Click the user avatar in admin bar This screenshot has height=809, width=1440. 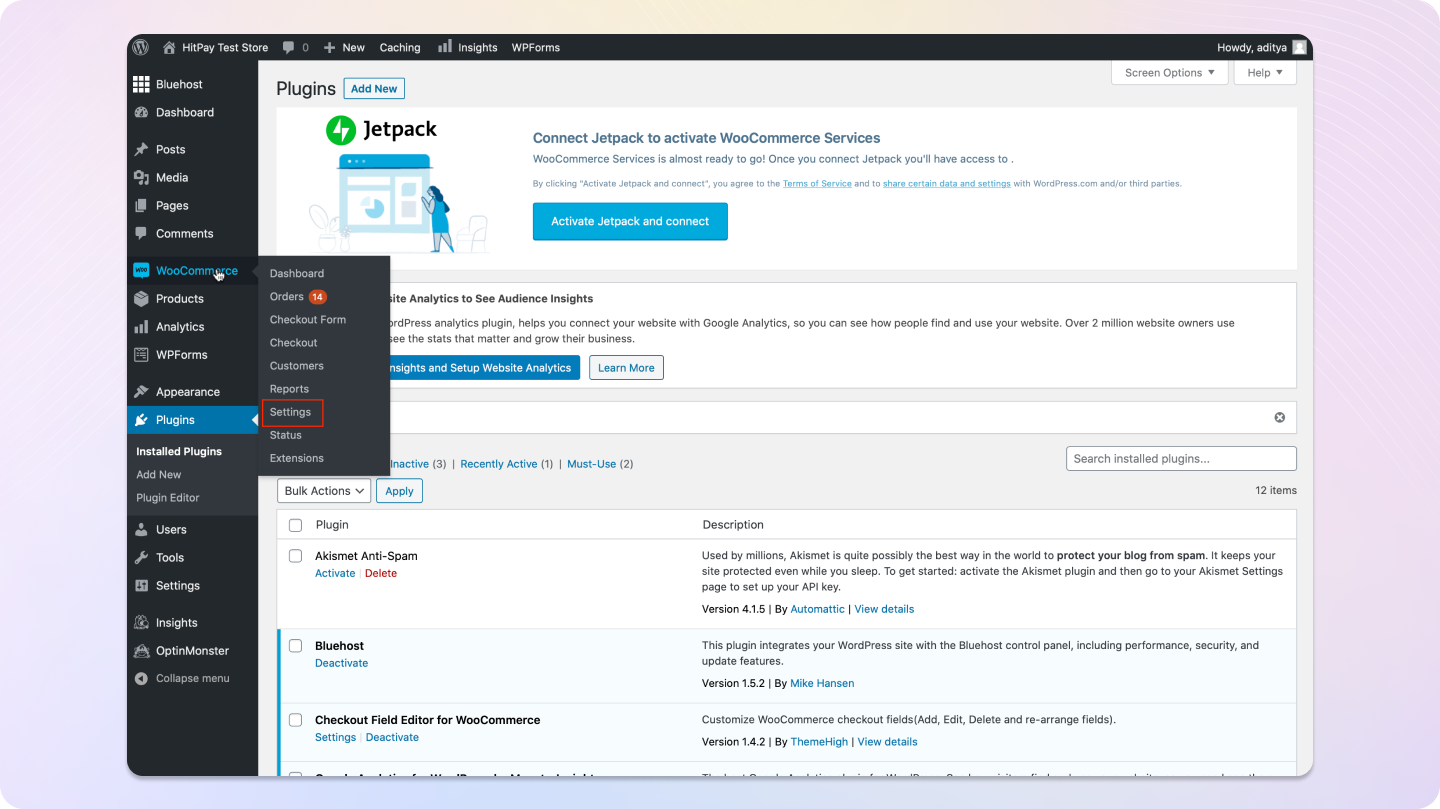pyautogui.click(x=1299, y=47)
